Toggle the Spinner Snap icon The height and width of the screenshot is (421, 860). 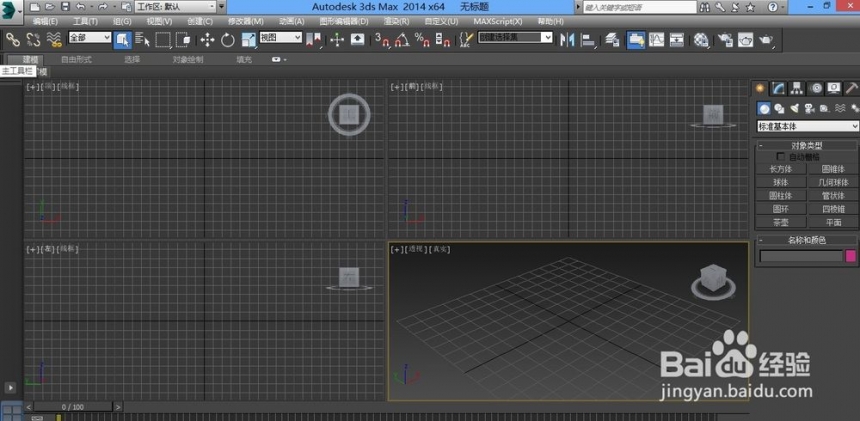[443, 40]
